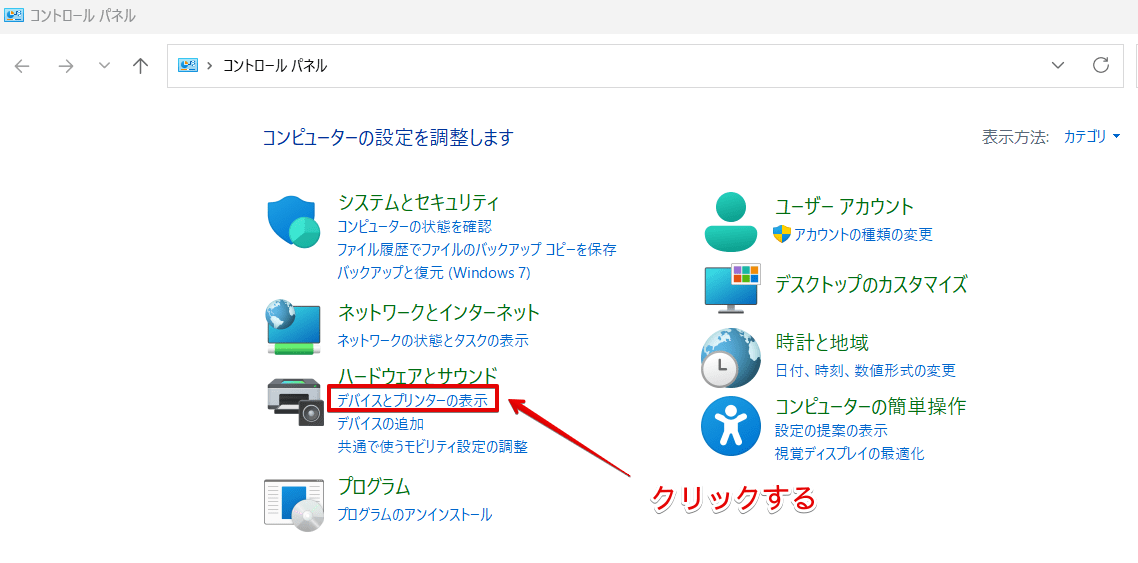Viewport: 1138px width, 563px height.
Task: Click デバイスの追加 link
Action: [380, 424]
